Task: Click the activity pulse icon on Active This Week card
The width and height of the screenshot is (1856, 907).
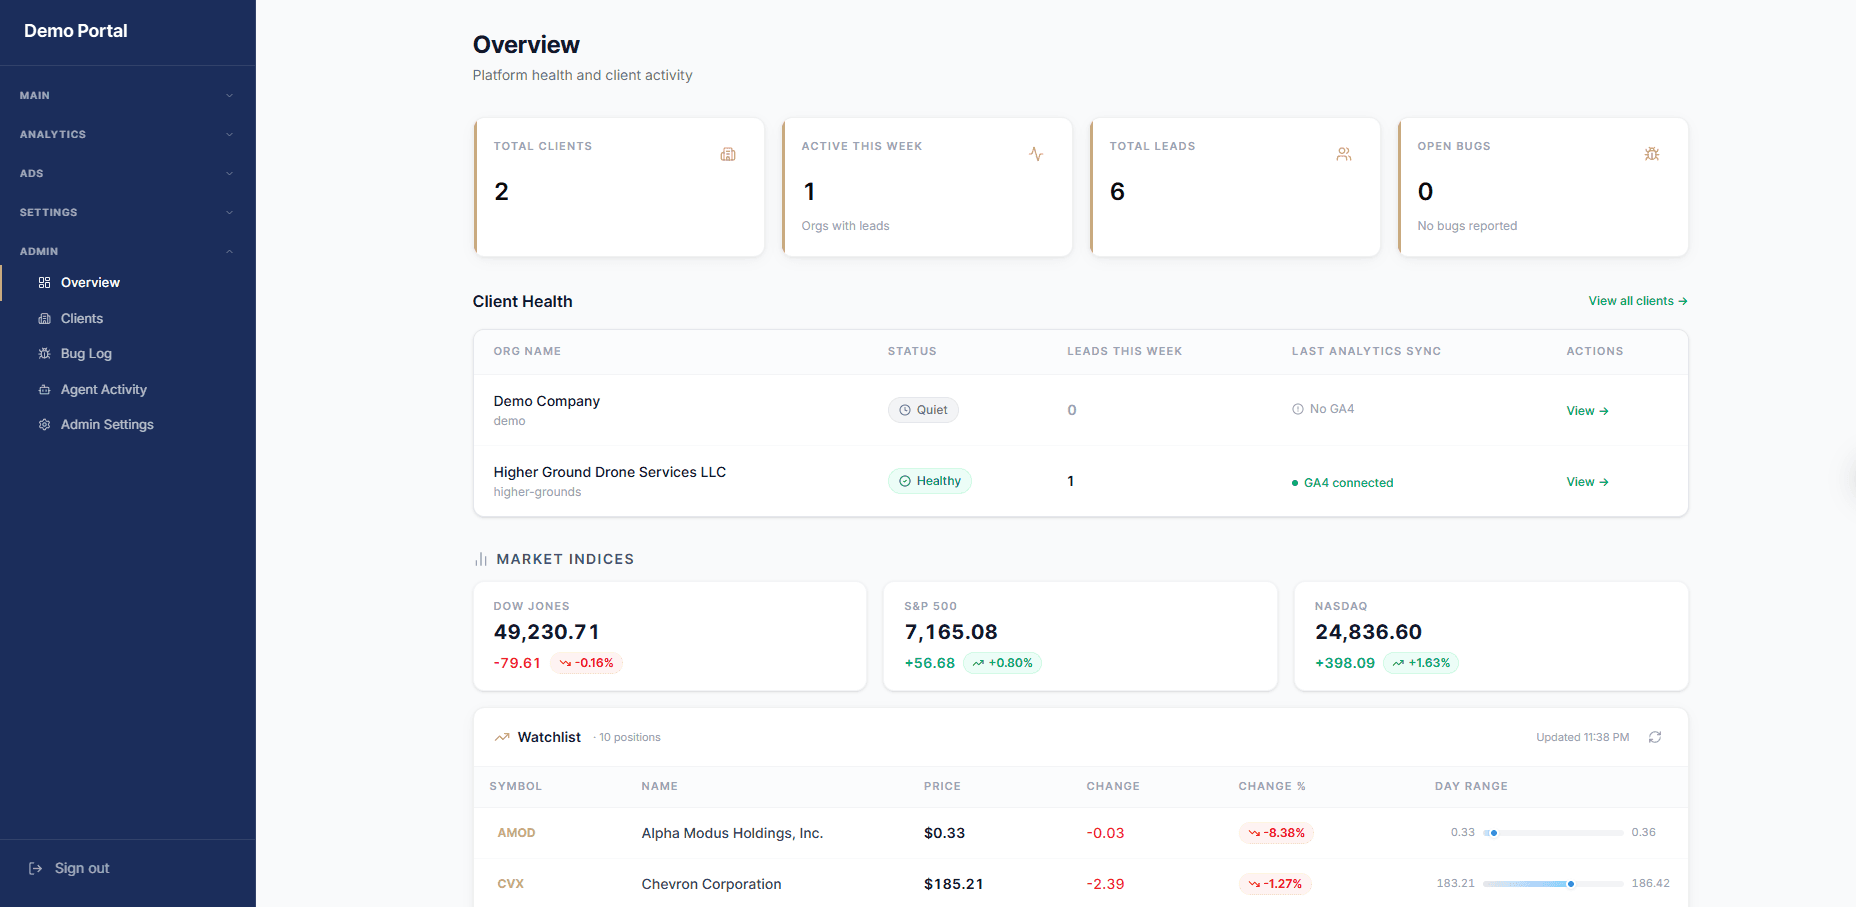Action: pos(1036,154)
